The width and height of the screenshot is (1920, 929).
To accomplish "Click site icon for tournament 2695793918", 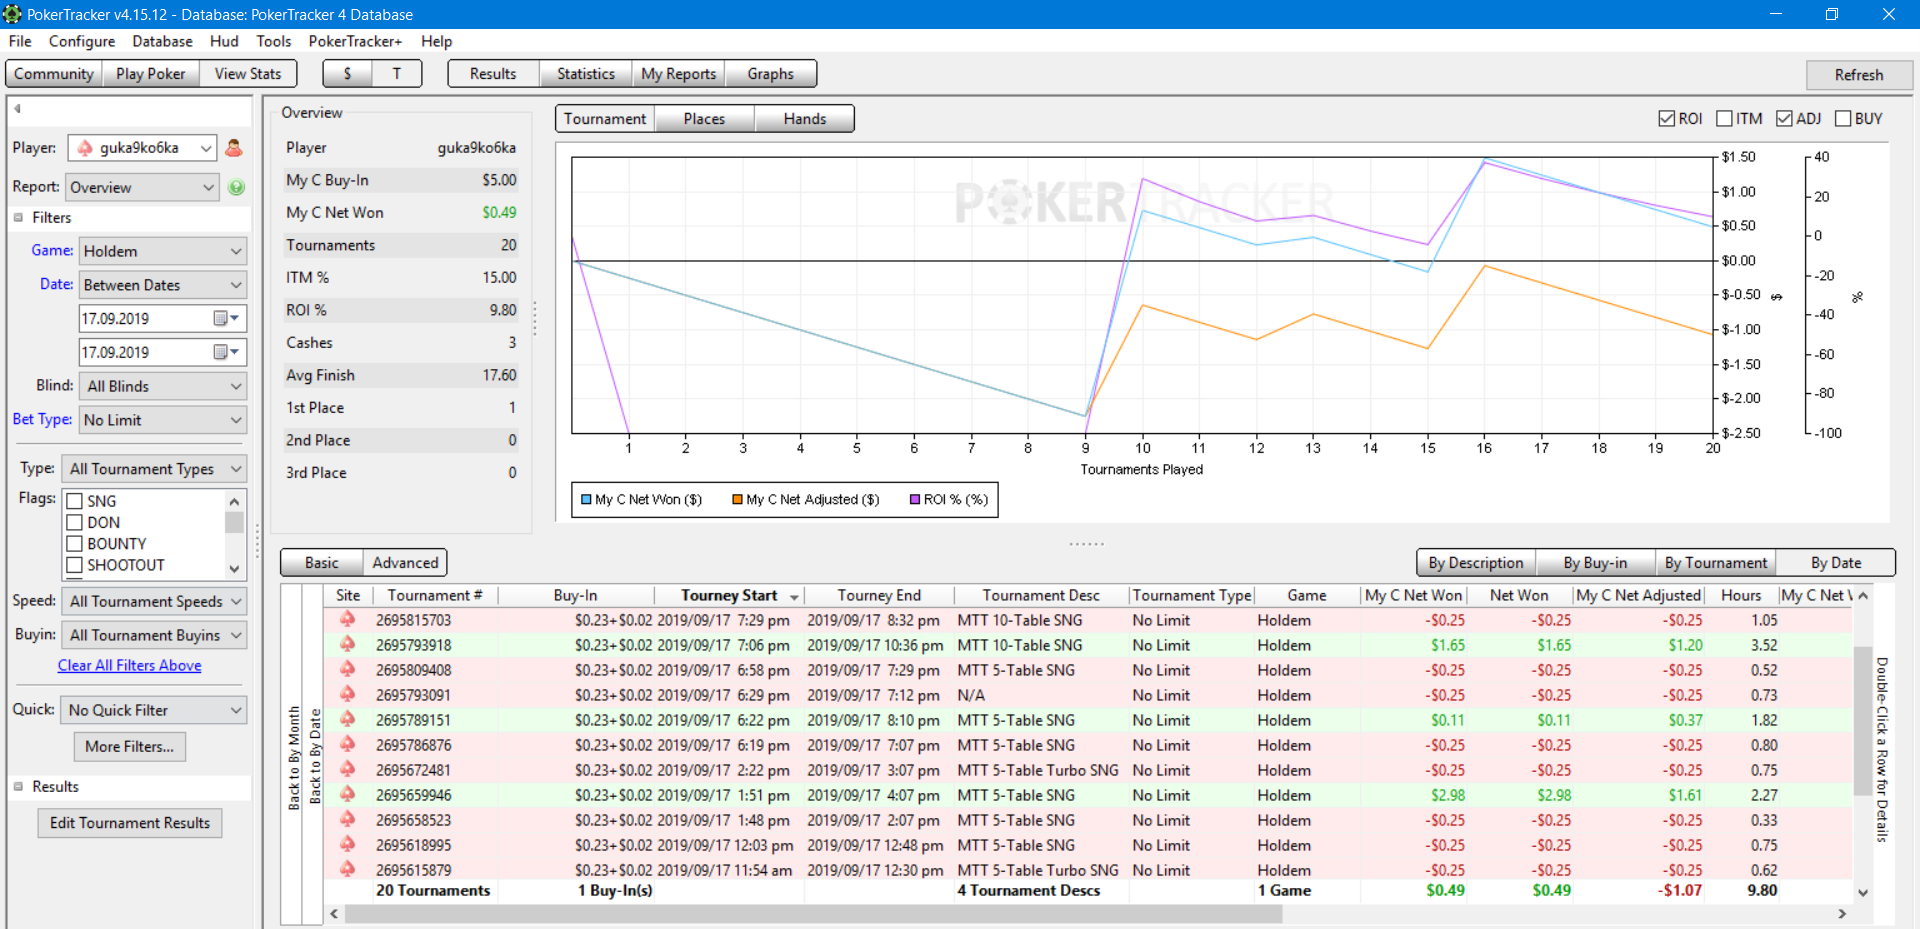I will click(348, 645).
